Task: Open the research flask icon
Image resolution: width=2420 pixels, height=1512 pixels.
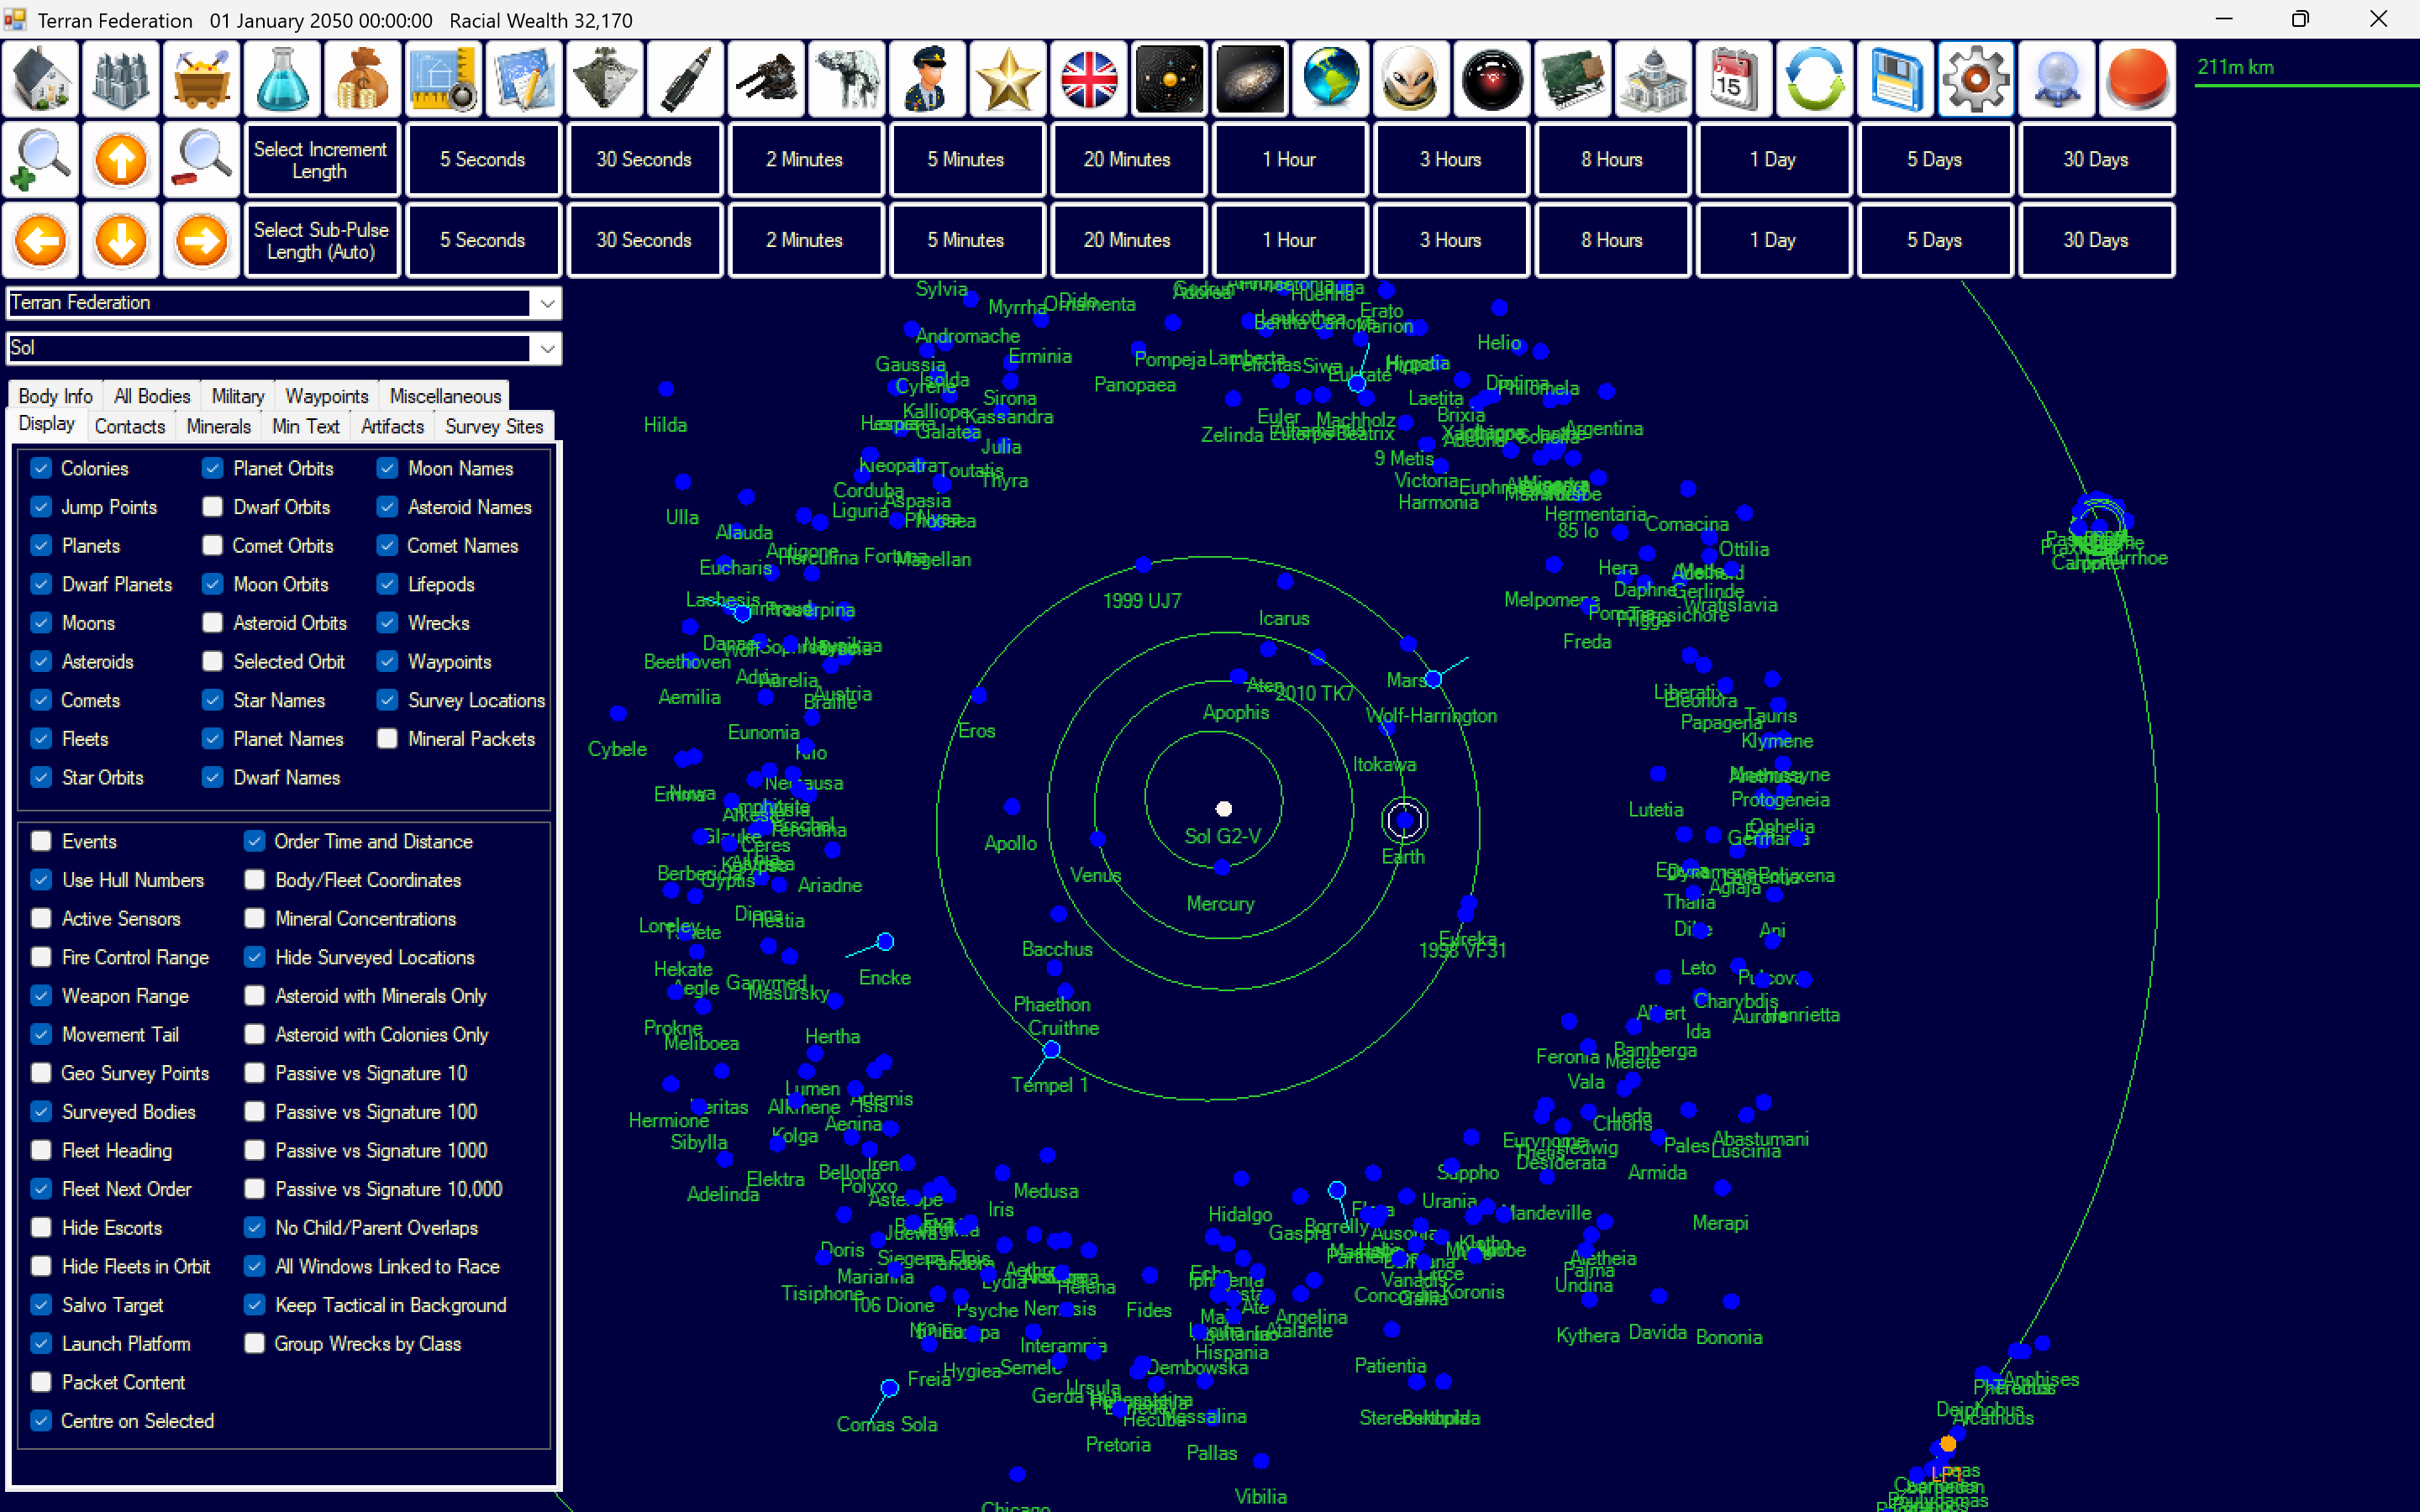Action: pyautogui.click(x=282, y=79)
